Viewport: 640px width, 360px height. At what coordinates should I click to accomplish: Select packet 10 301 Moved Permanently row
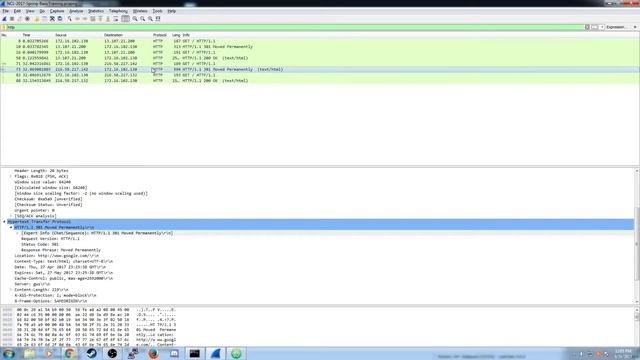tap(320, 47)
